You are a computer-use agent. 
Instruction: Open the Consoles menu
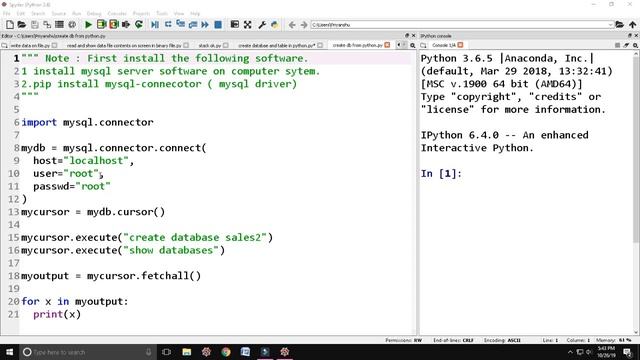pos(117,13)
